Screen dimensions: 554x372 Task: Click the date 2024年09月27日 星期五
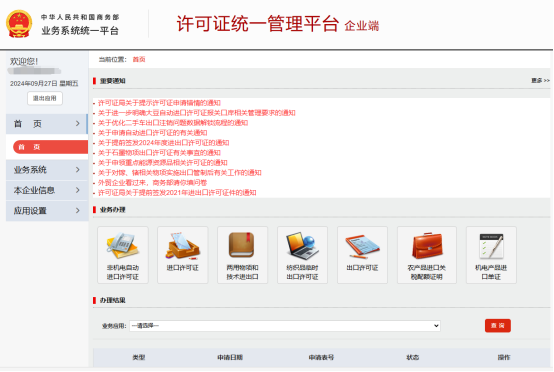click(44, 83)
